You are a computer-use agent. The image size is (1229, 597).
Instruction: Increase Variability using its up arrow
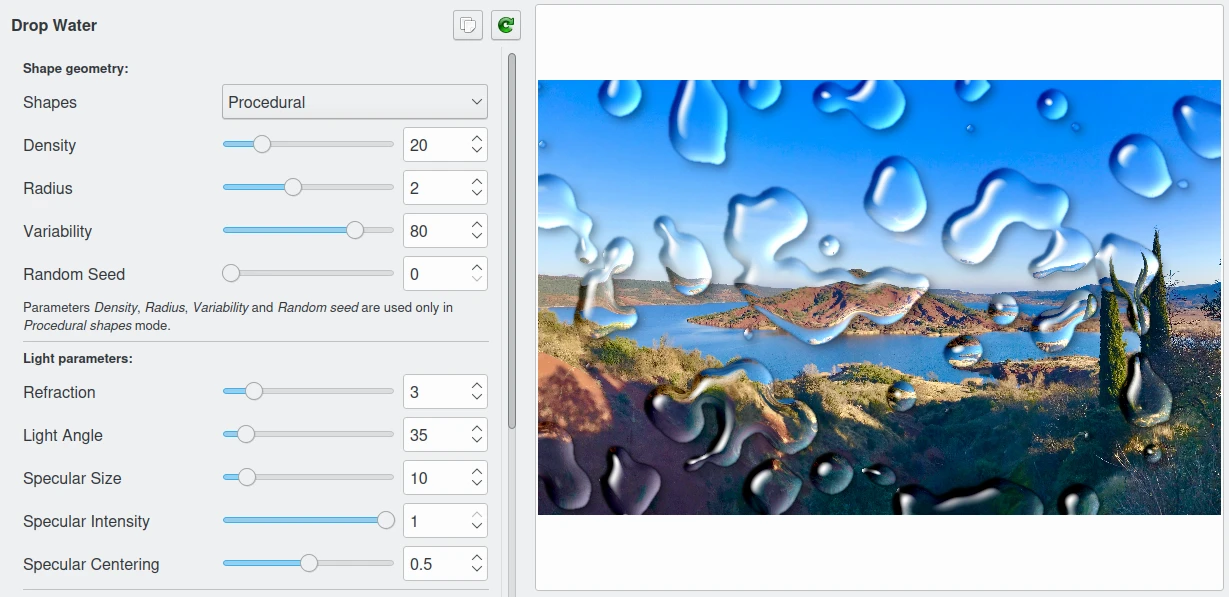tap(477, 225)
